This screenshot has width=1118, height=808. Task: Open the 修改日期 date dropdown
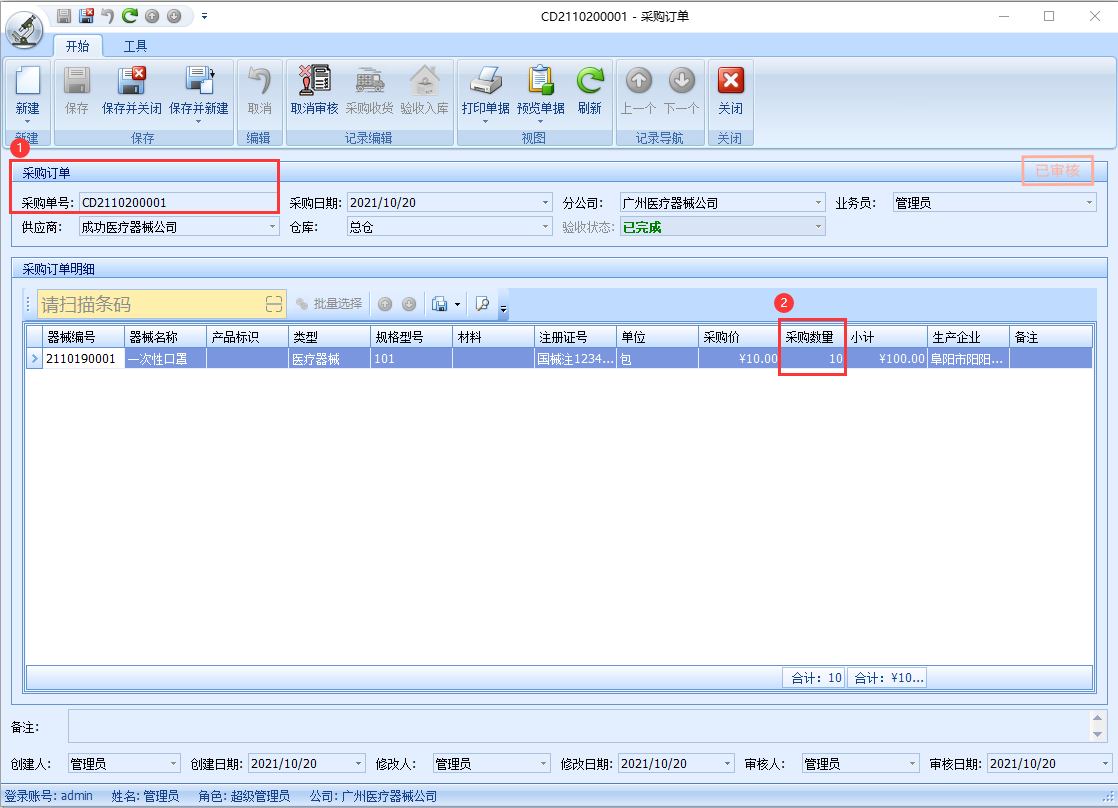point(727,764)
